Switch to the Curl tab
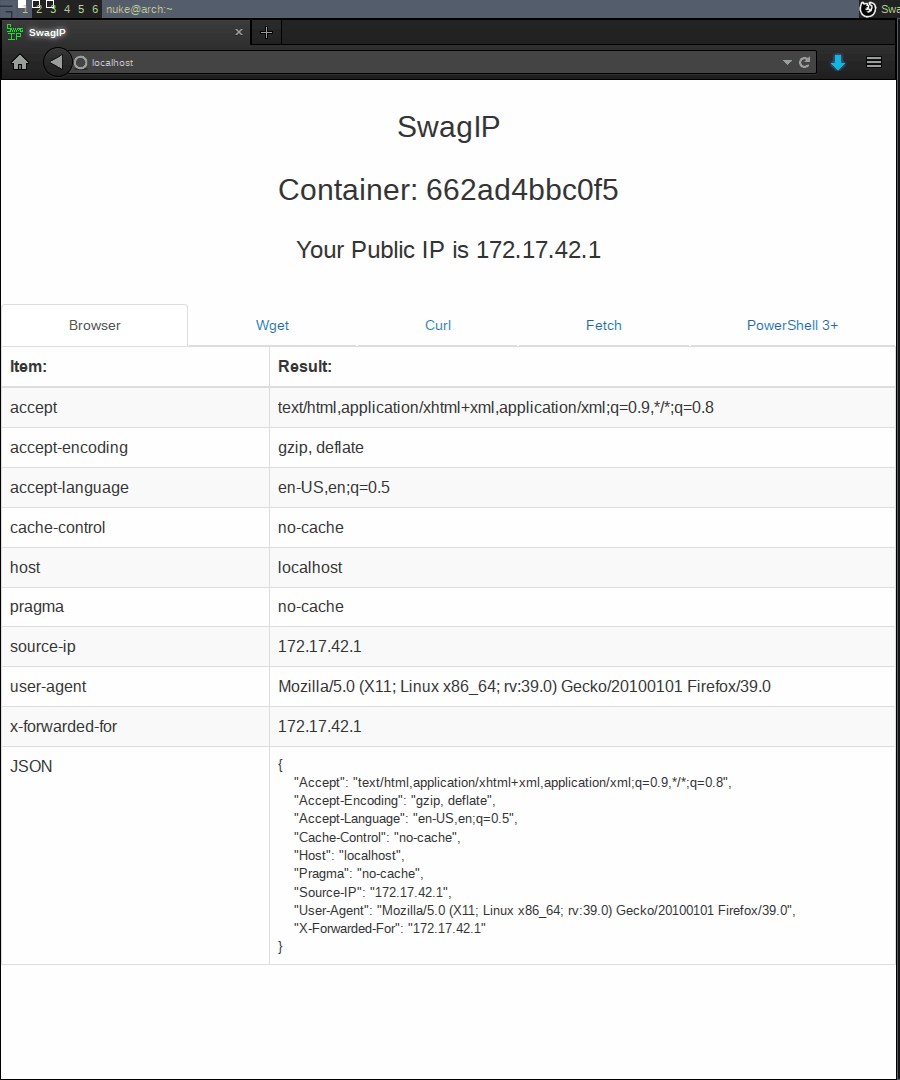This screenshot has width=900, height=1080. pos(438,325)
